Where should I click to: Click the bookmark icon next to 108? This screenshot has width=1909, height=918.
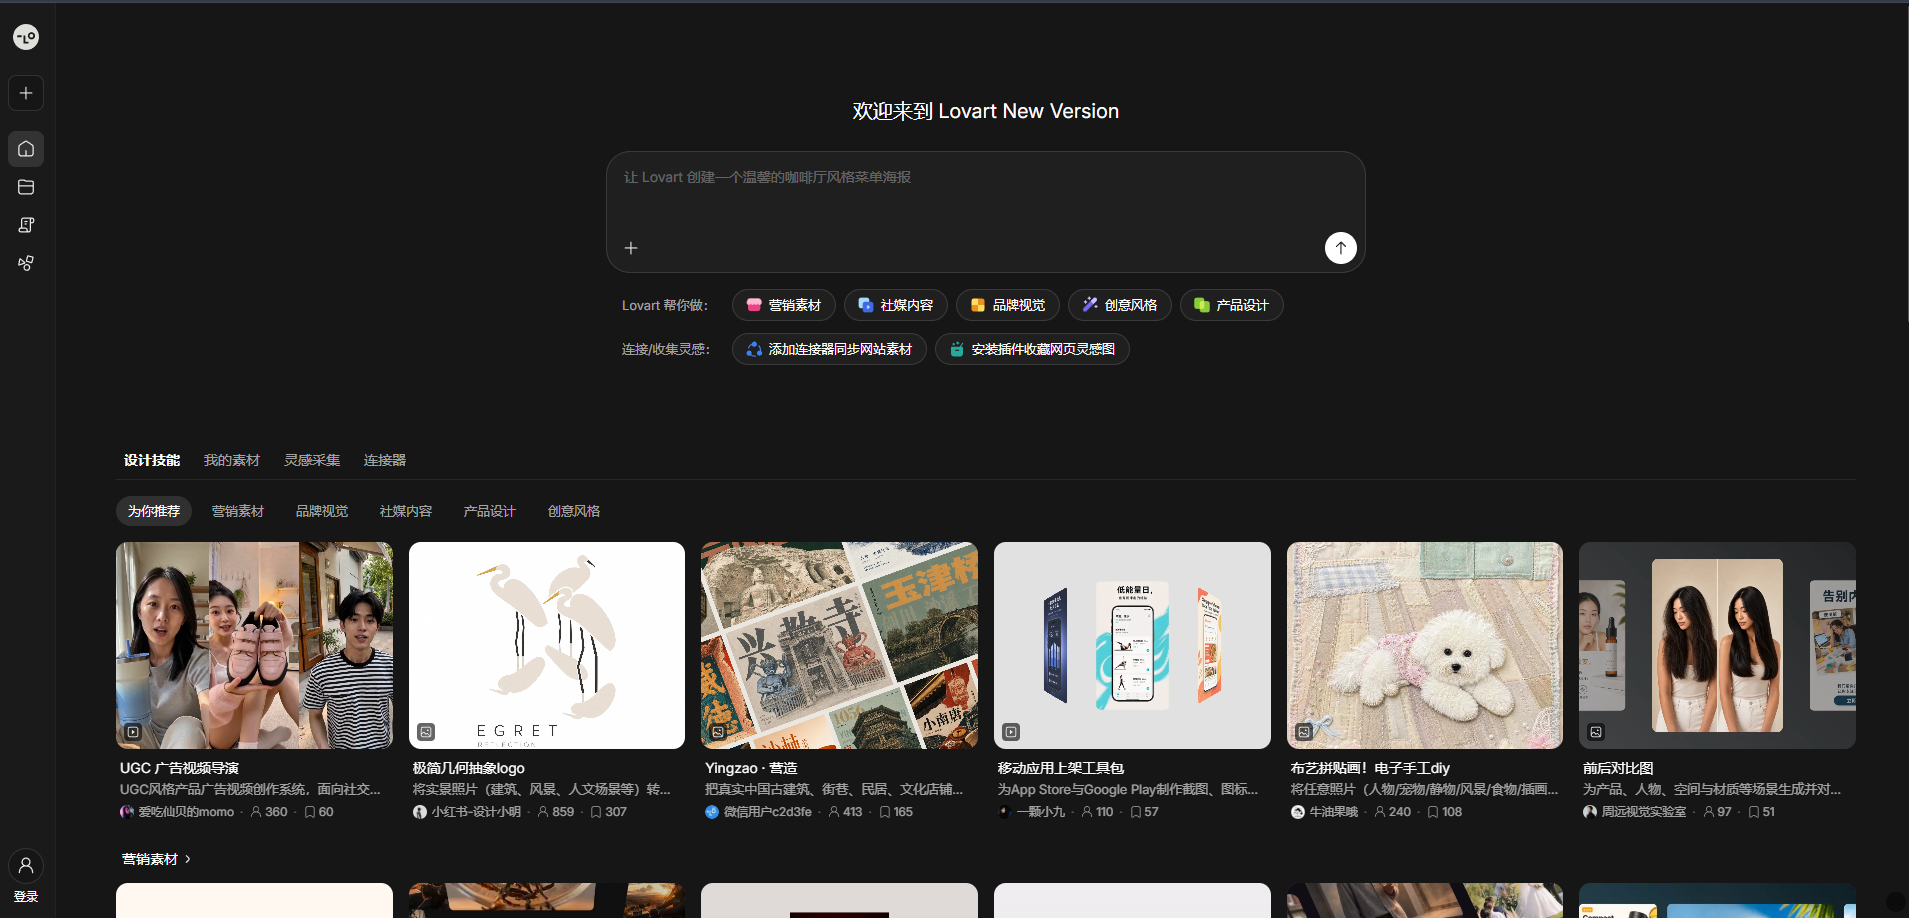(1433, 812)
